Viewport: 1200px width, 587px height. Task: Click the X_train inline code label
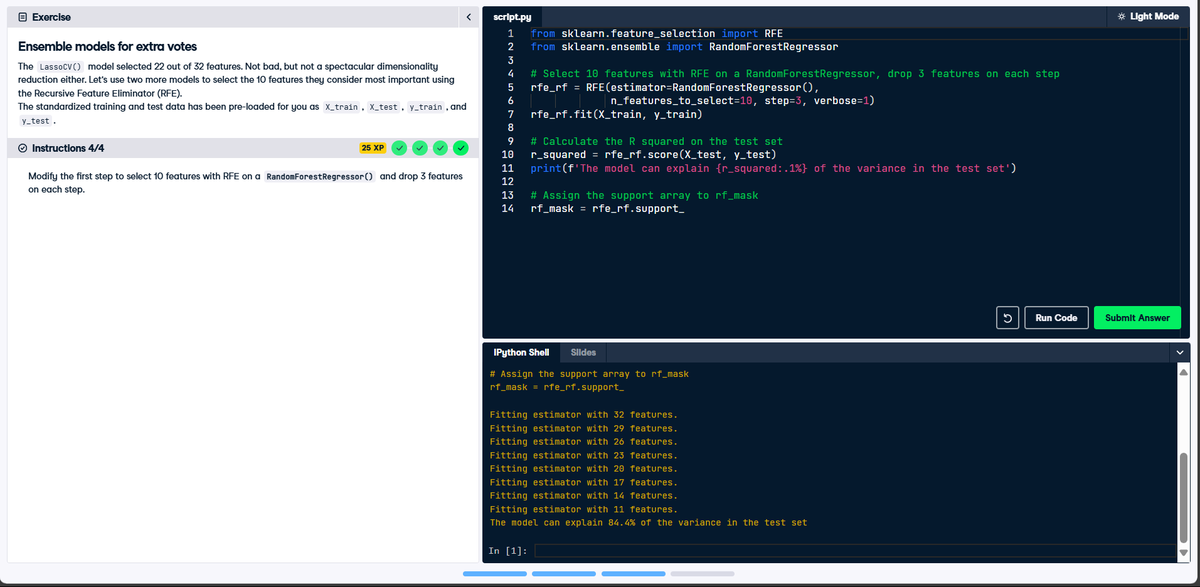click(x=342, y=106)
